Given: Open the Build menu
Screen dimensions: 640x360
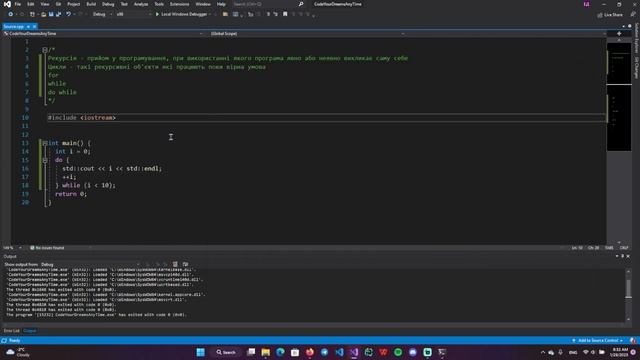Looking at the screenshot, I should pyautogui.click(x=91, y=4).
